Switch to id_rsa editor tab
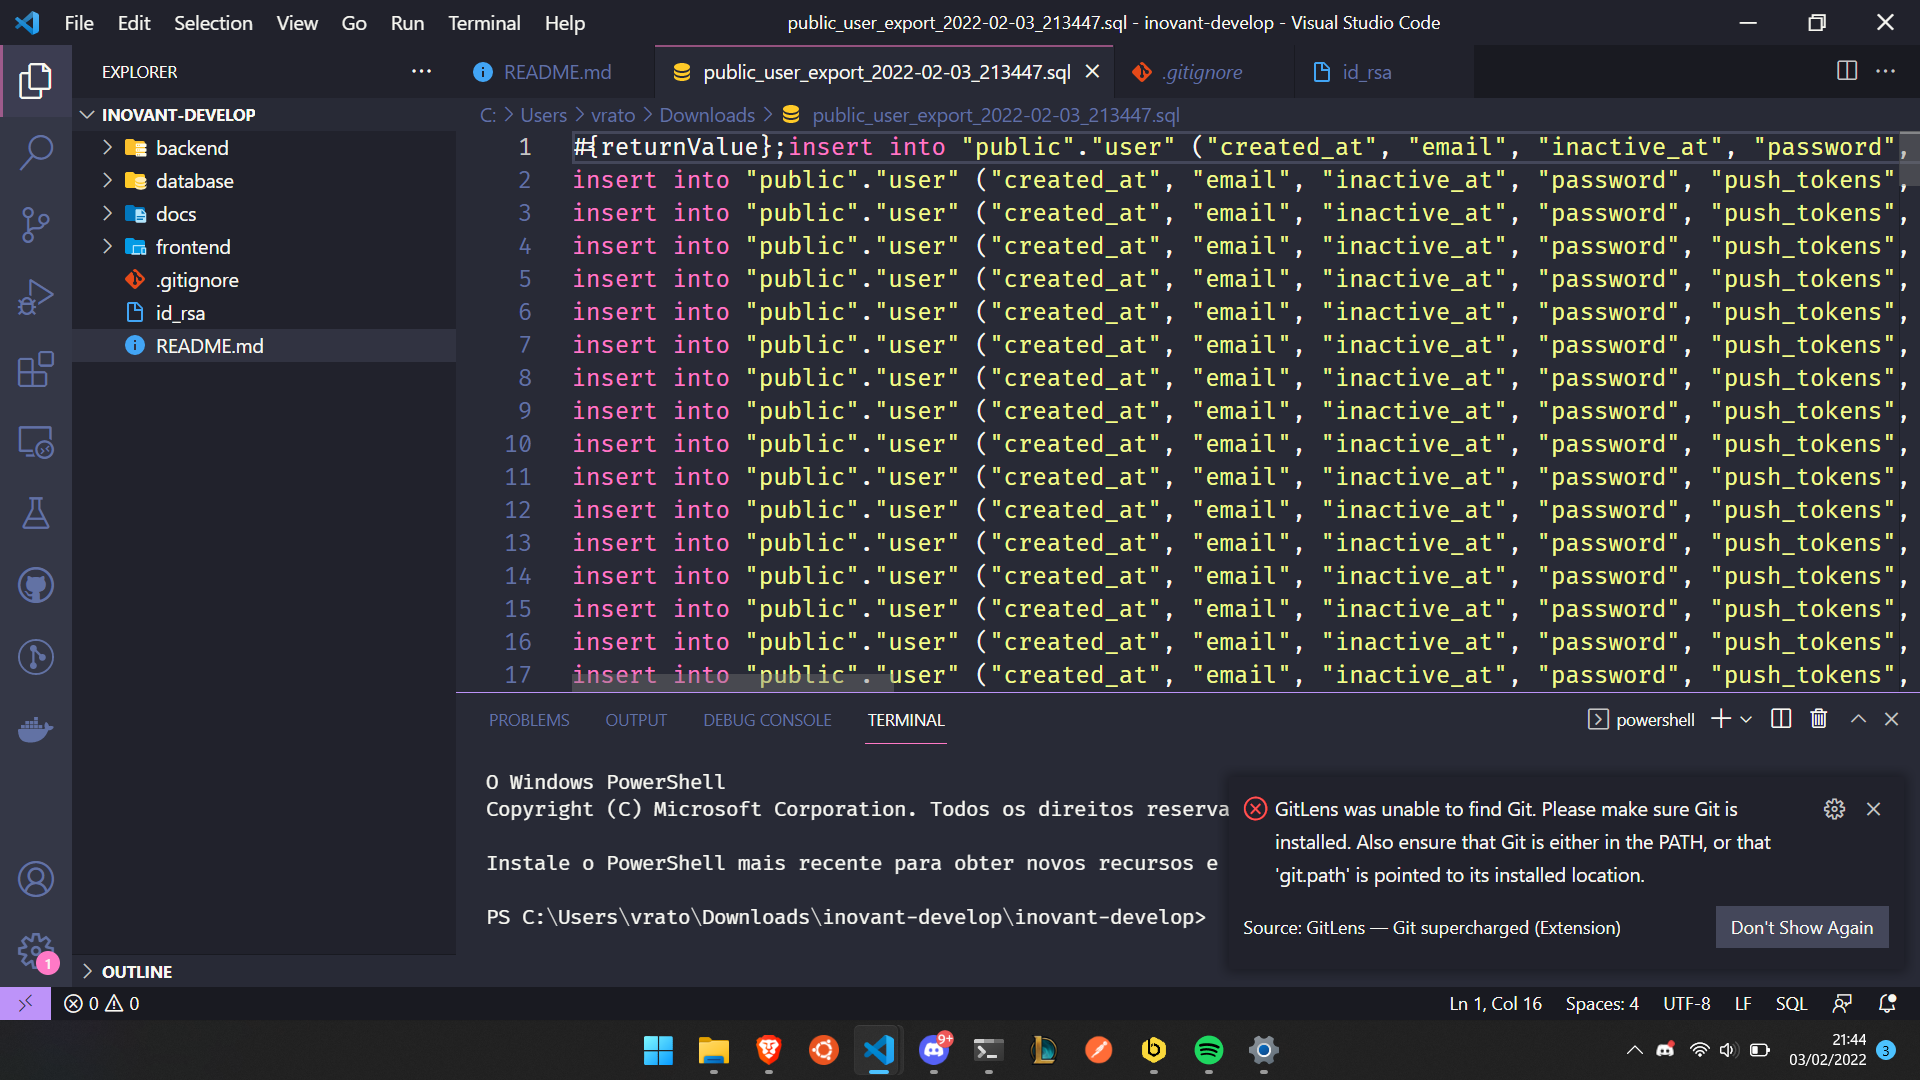This screenshot has width=1920, height=1080. (x=1366, y=71)
